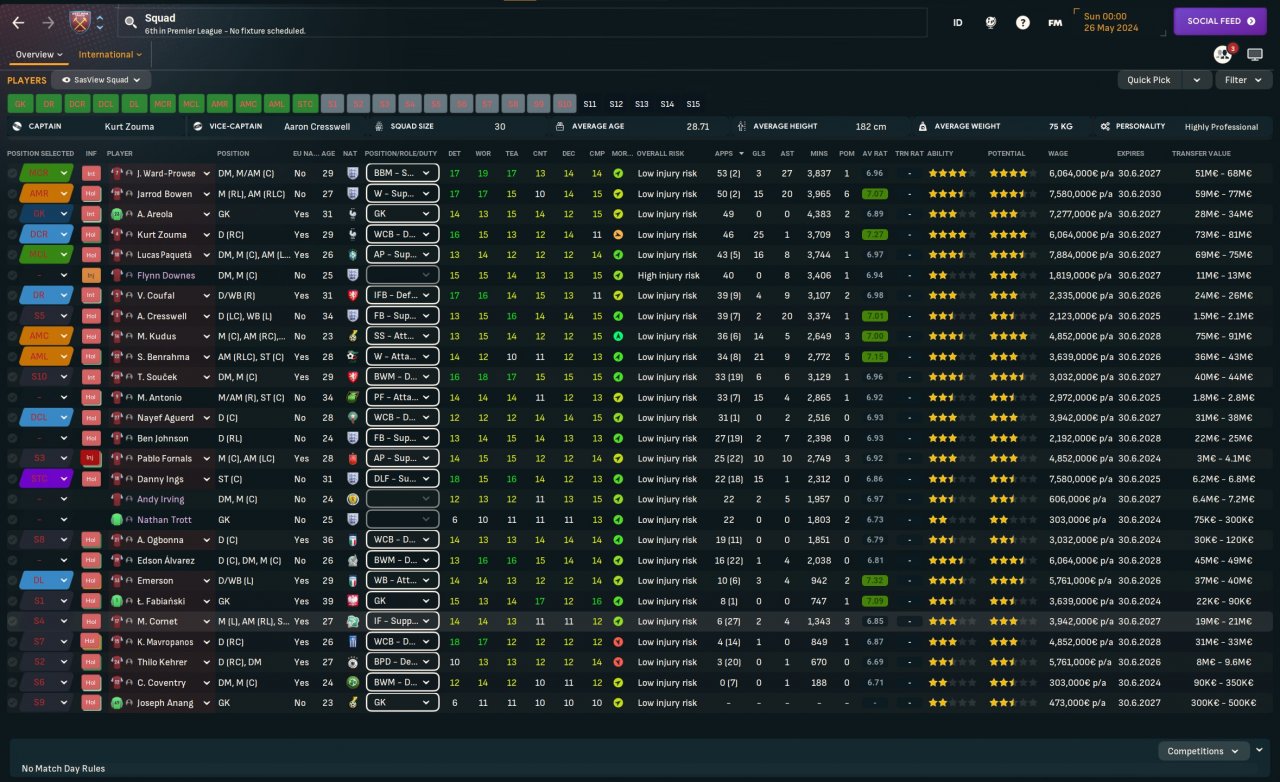
Task: Open notifications icon with red badge
Action: click(x=1223, y=54)
